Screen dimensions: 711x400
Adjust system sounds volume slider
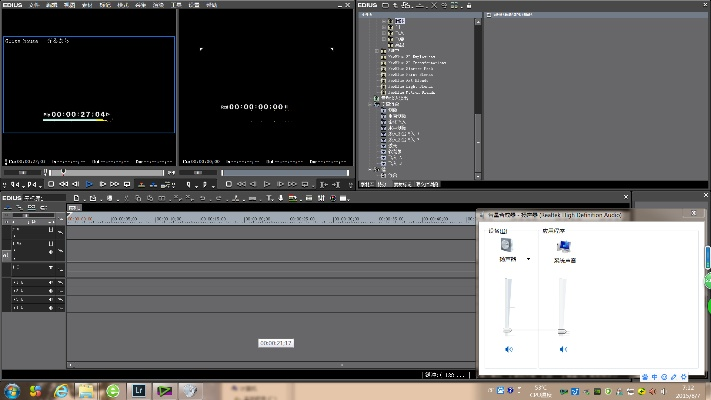tap(562, 332)
